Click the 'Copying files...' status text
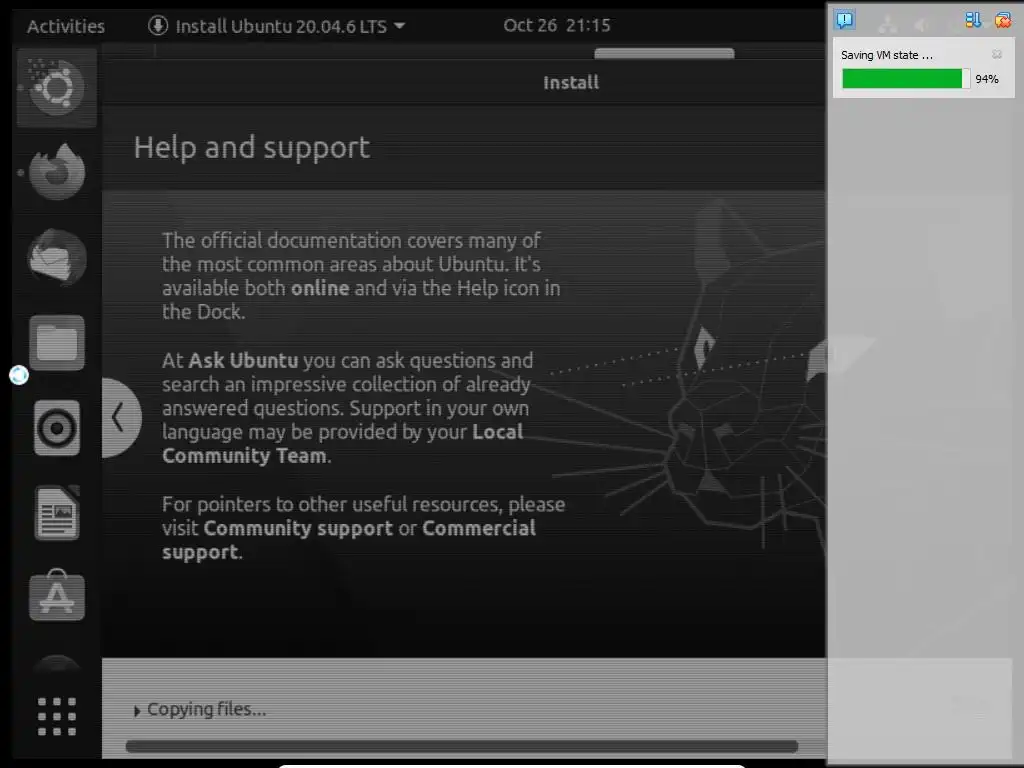The height and width of the screenshot is (768, 1024). [206, 709]
